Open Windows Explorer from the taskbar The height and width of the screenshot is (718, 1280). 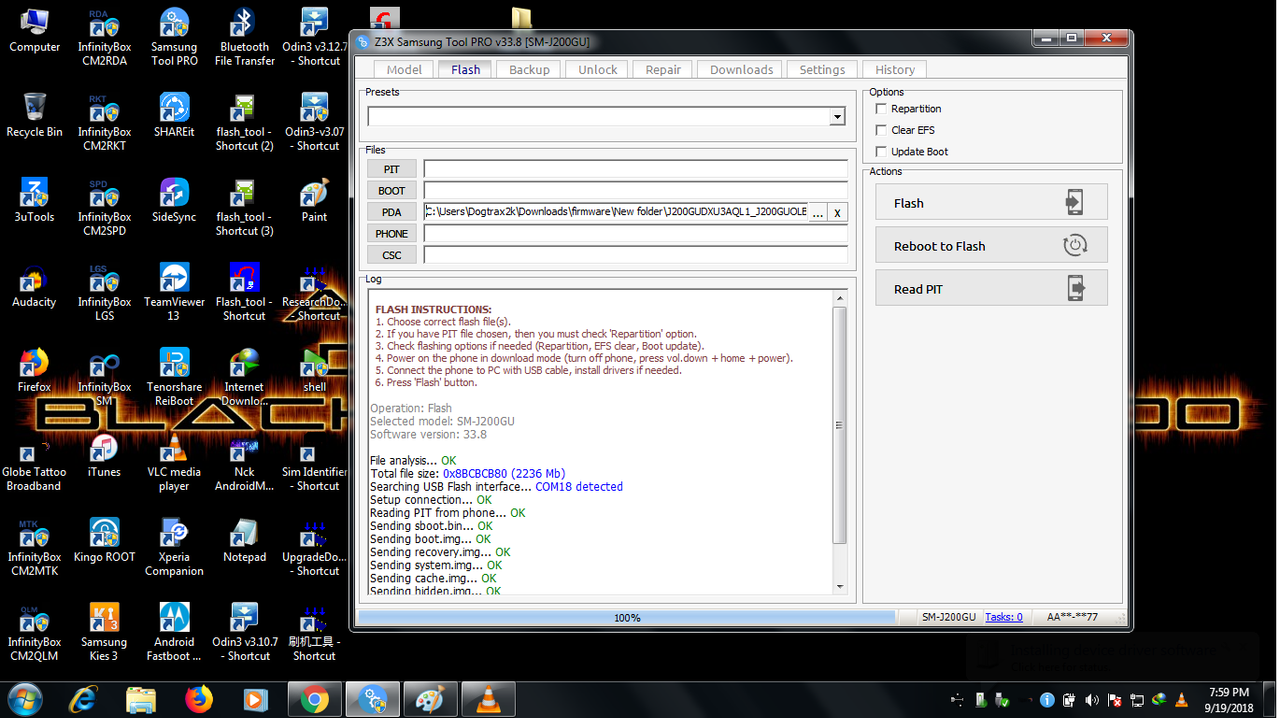tap(141, 699)
